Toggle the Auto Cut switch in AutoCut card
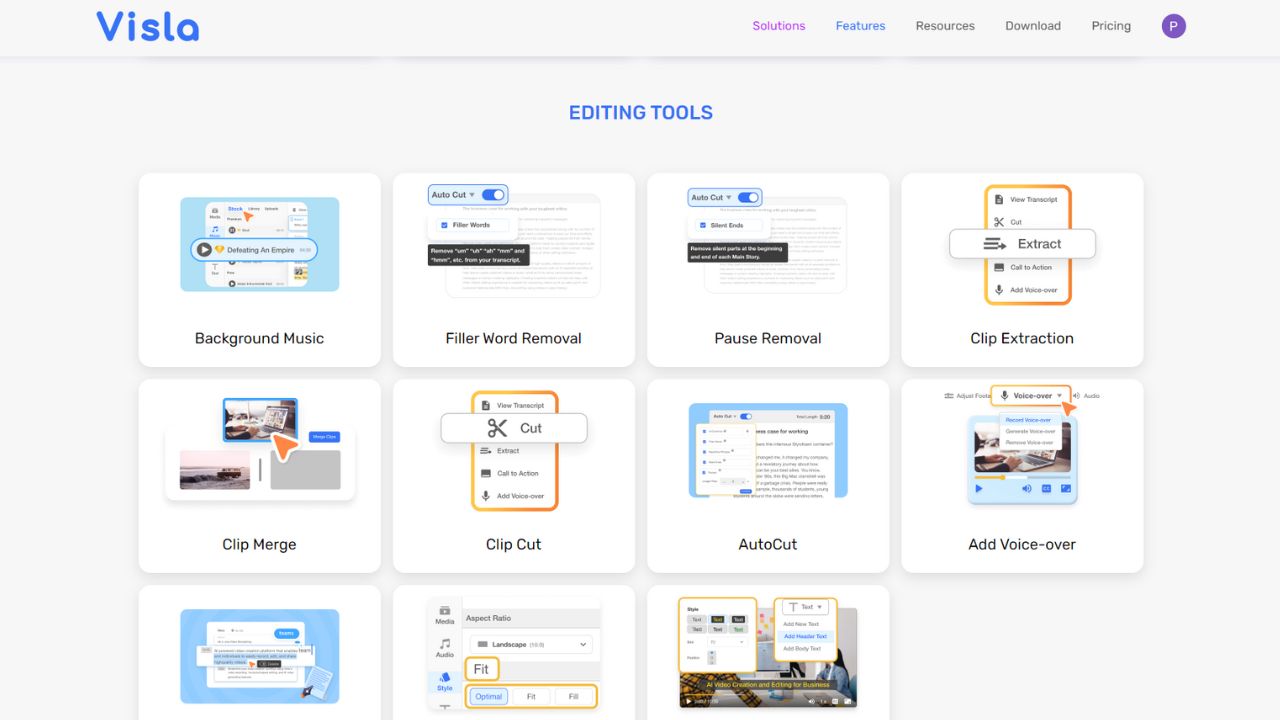This screenshot has height=720, width=1280. click(x=745, y=416)
